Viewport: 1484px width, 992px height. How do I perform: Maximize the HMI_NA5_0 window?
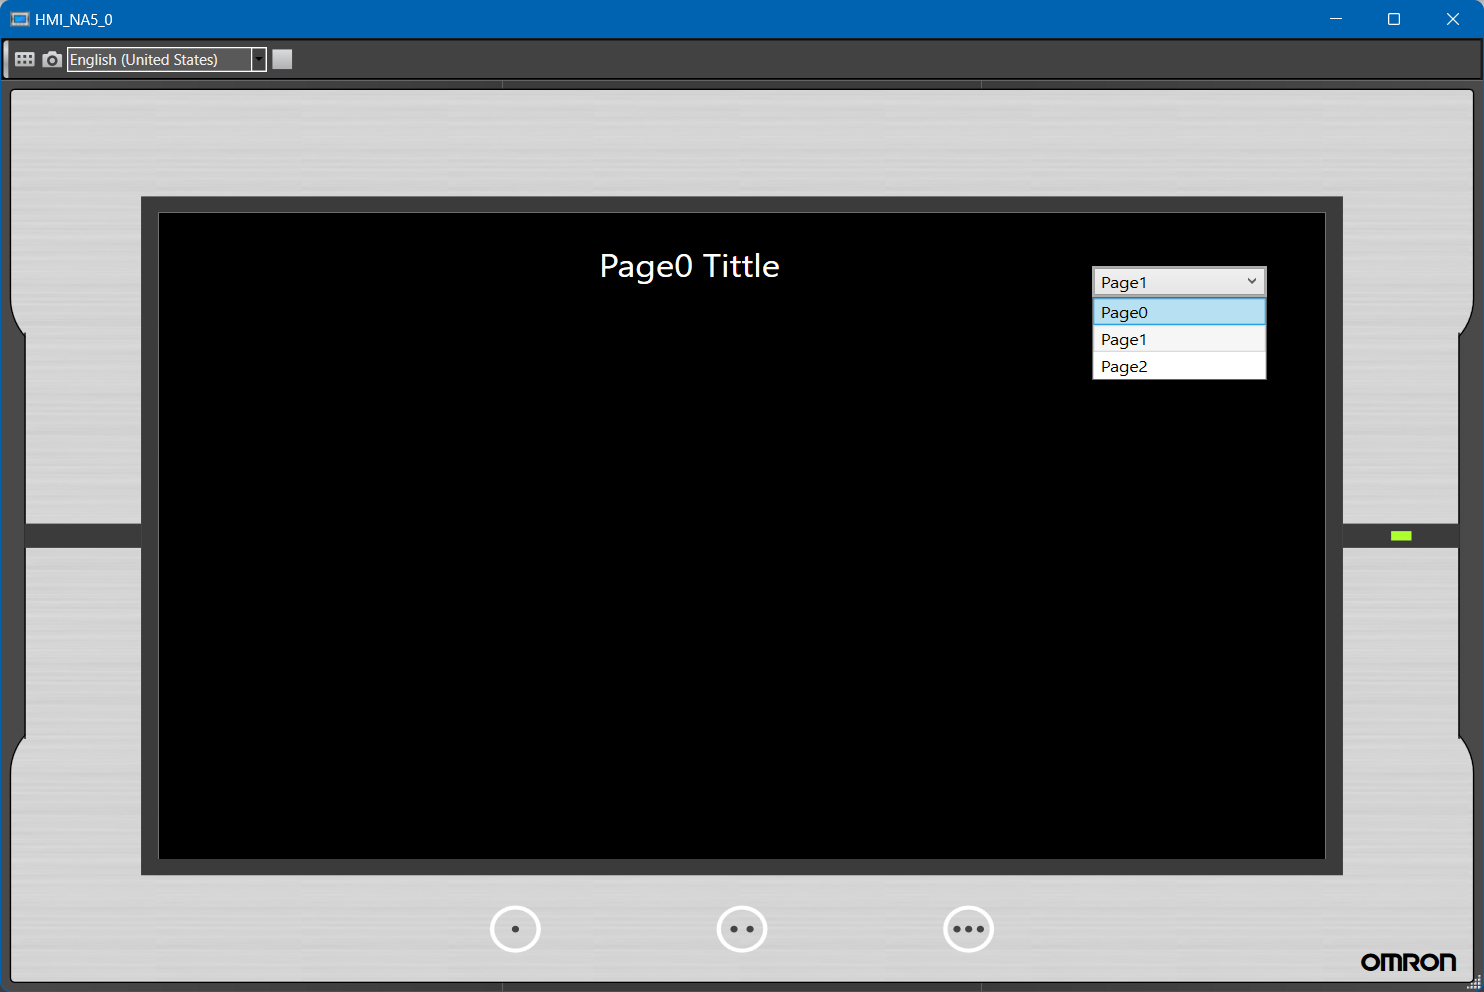(1394, 19)
